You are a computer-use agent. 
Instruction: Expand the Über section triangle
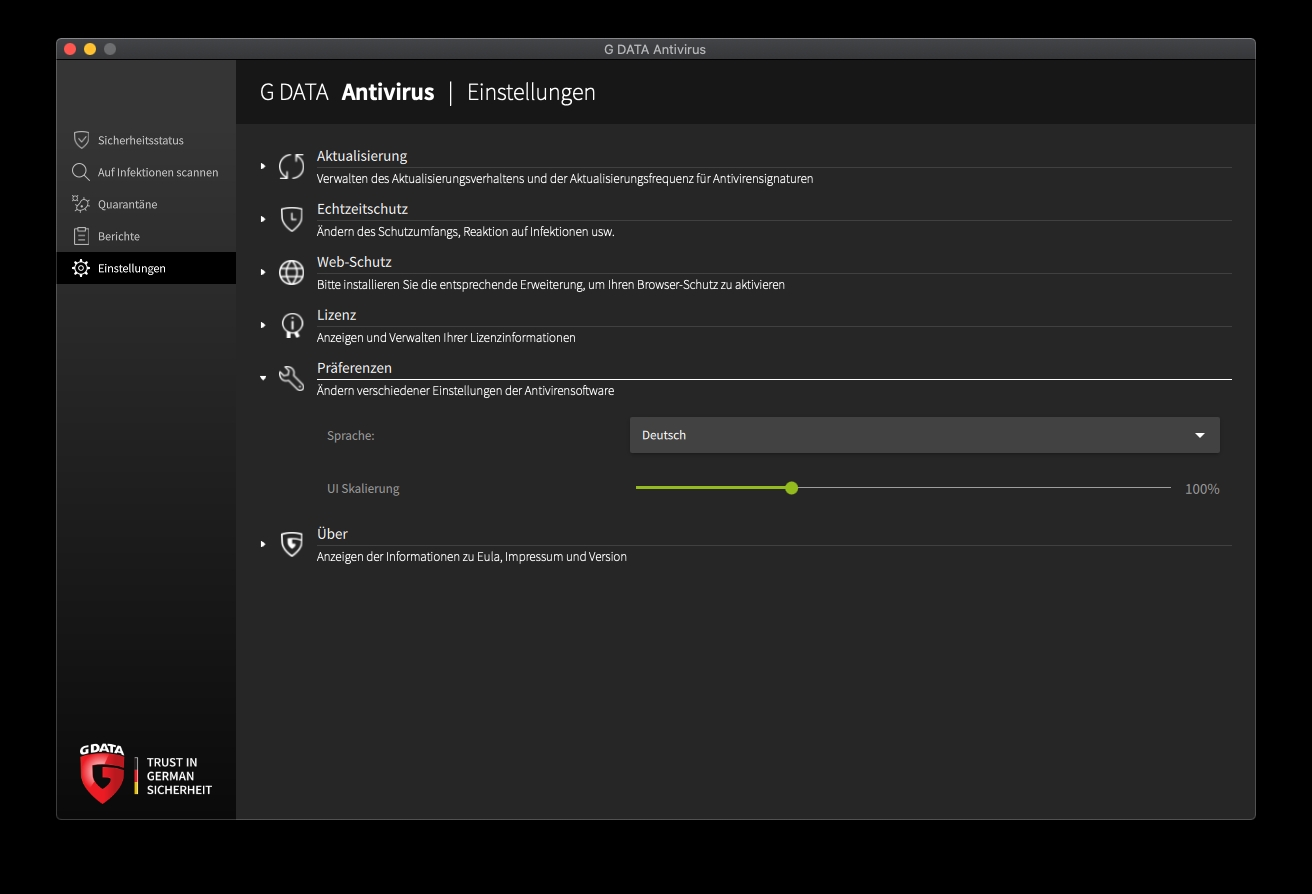263,544
